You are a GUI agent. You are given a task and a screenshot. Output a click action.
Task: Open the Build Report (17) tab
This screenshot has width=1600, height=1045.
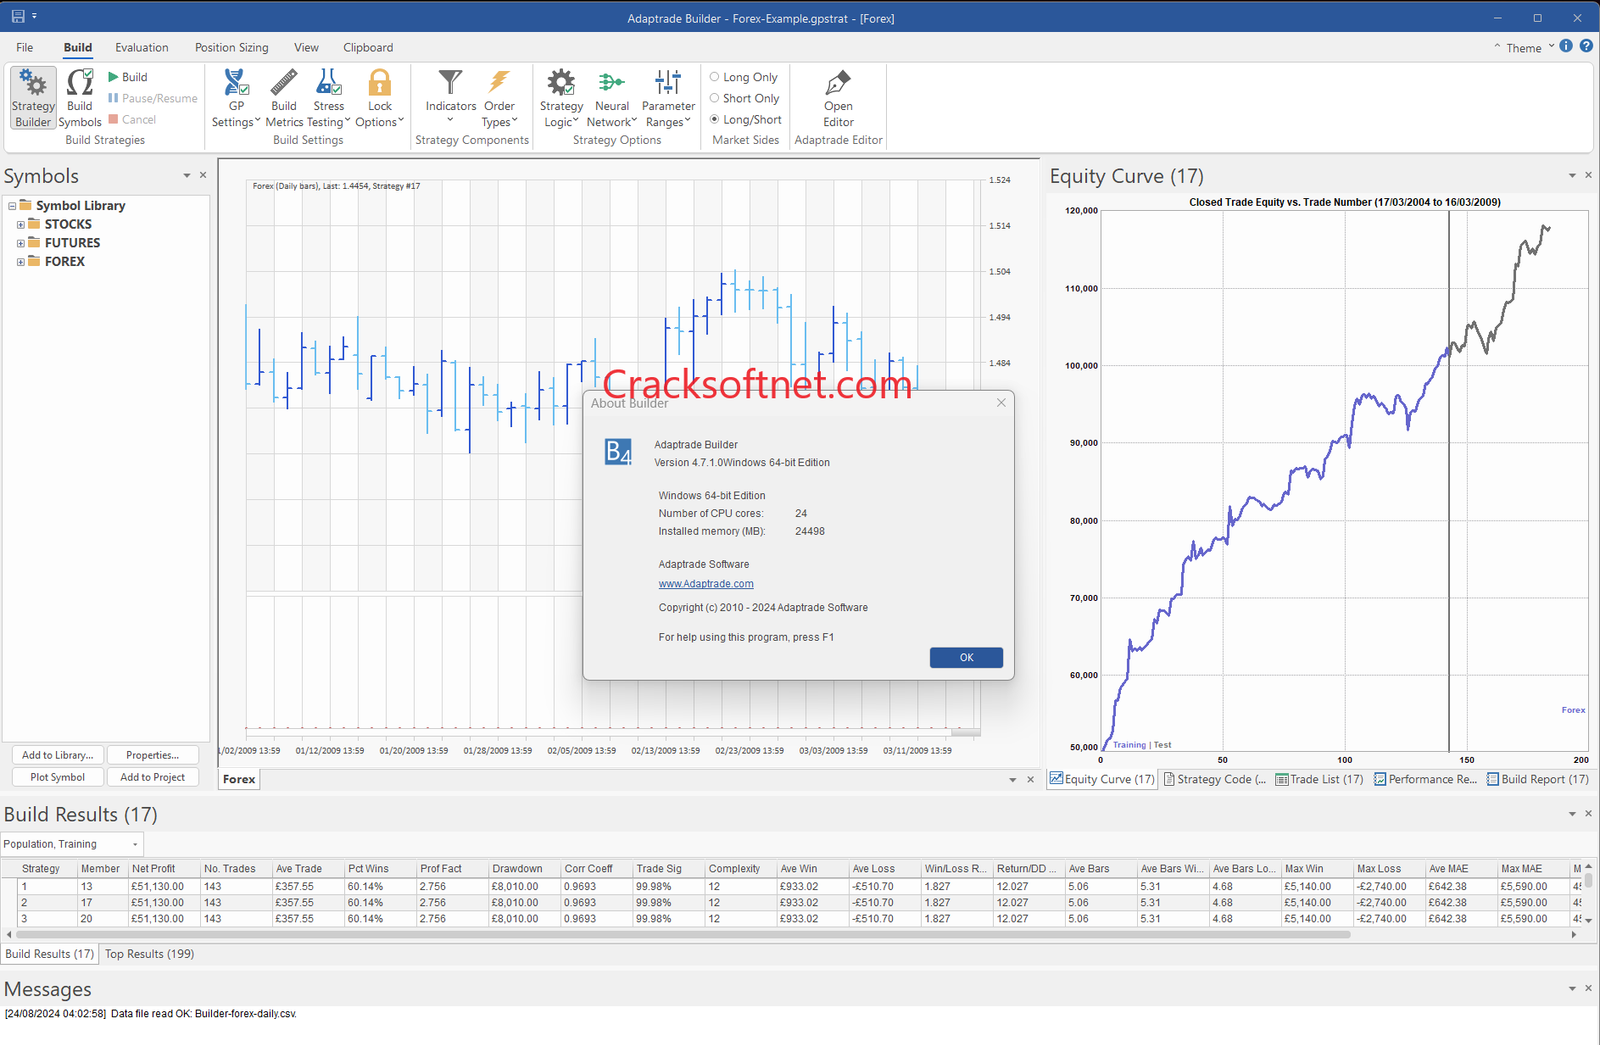tap(1538, 779)
